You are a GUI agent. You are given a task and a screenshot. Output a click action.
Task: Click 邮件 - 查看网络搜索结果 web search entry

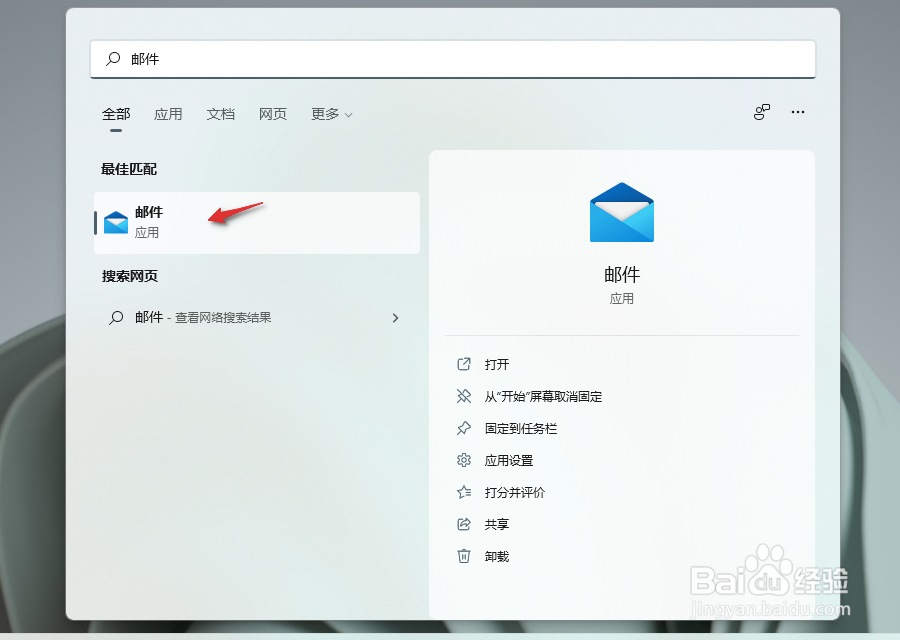(257, 317)
